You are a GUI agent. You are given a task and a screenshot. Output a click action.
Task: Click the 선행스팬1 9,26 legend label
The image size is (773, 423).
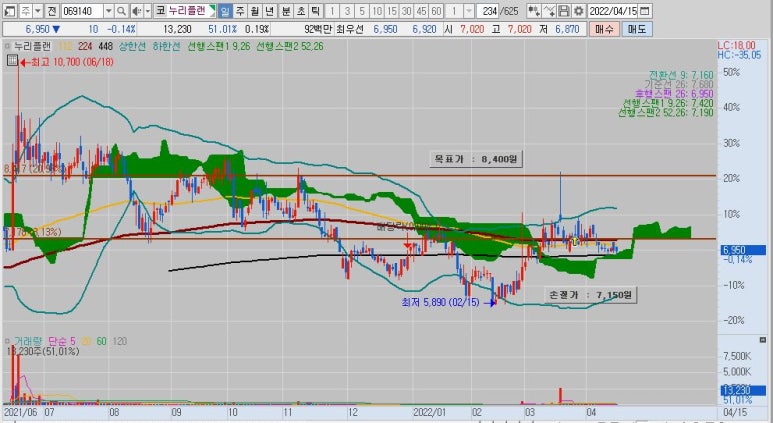[219, 46]
